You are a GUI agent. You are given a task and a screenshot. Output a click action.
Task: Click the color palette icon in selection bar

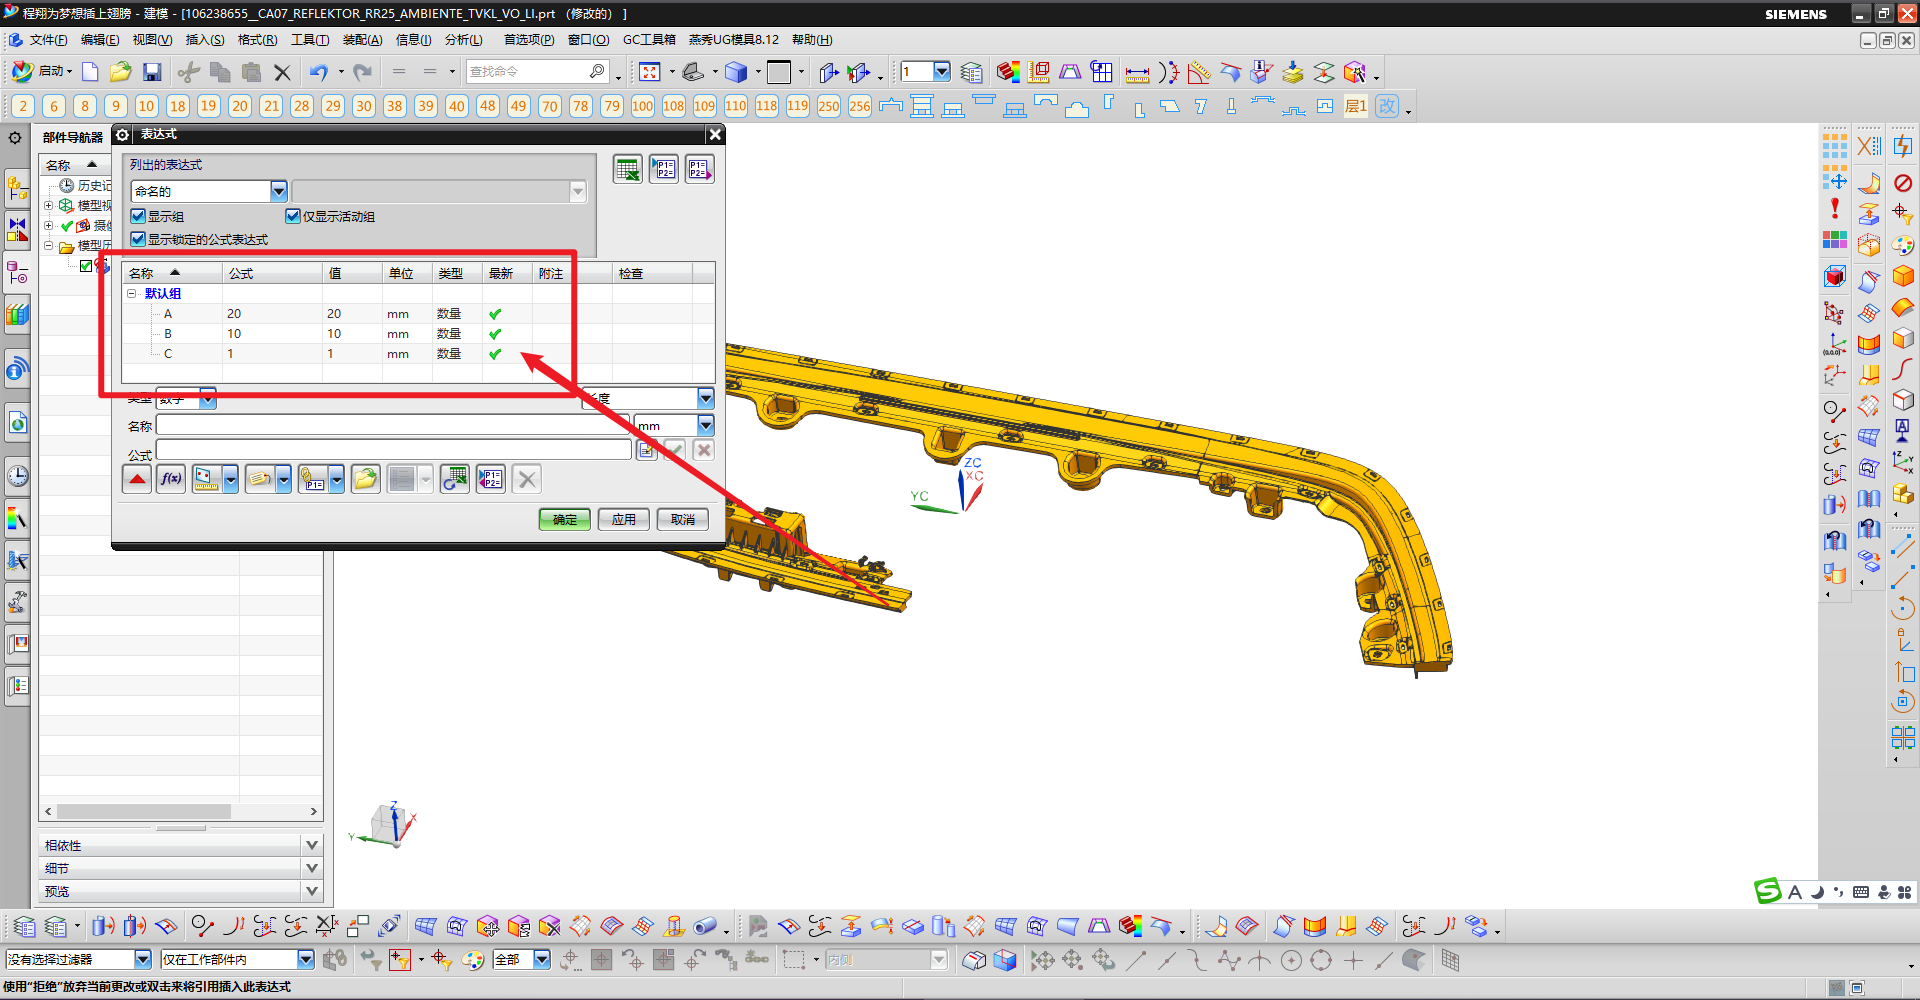pyautogui.click(x=473, y=960)
